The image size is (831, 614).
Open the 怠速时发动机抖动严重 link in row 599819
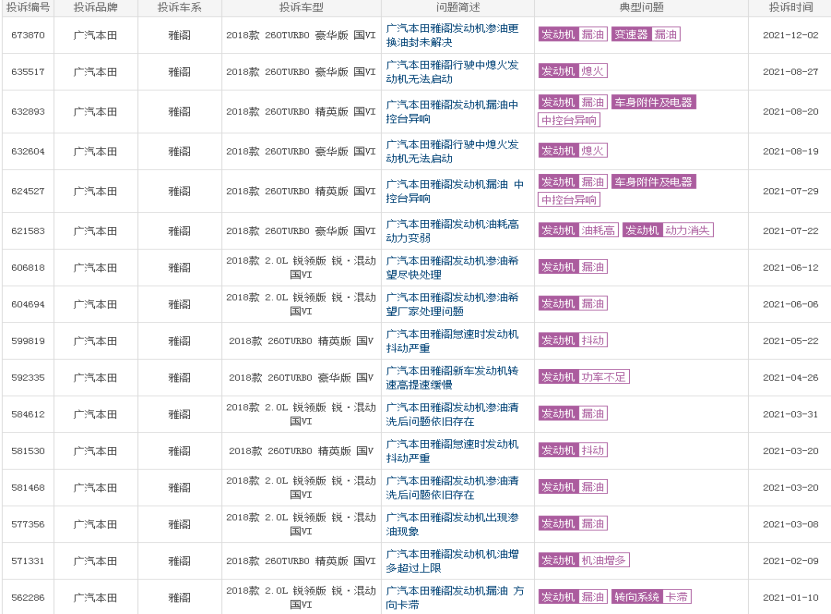pyautogui.click(x=452, y=341)
